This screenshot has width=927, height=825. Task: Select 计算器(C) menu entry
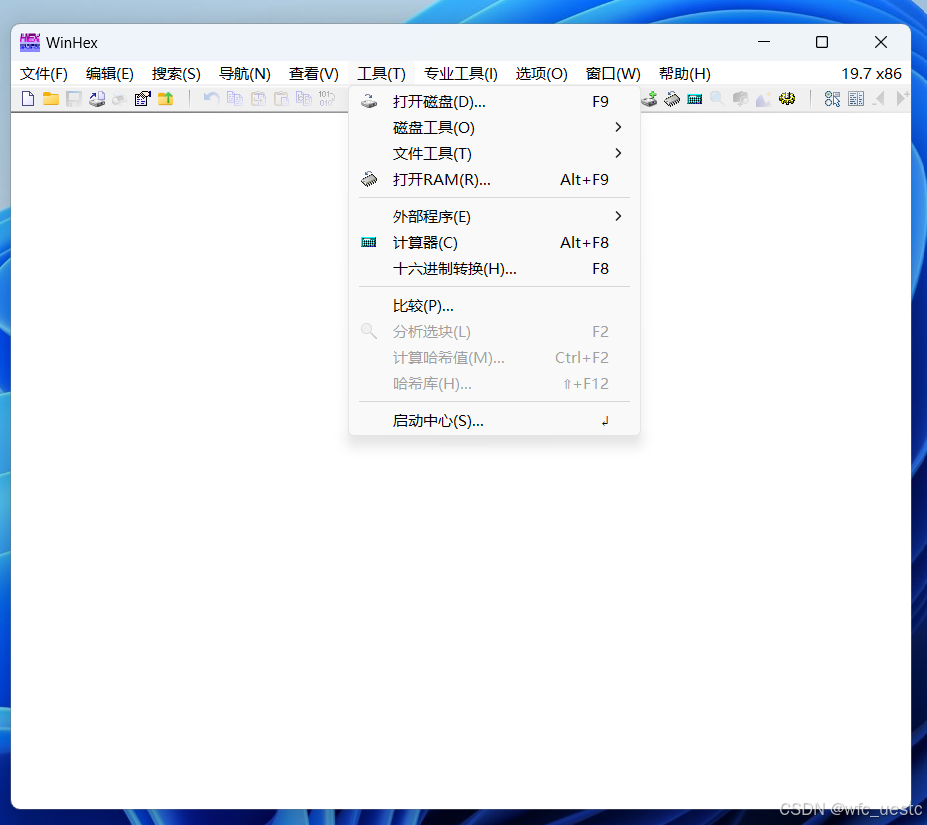pyautogui.click(x=494, y=242)
